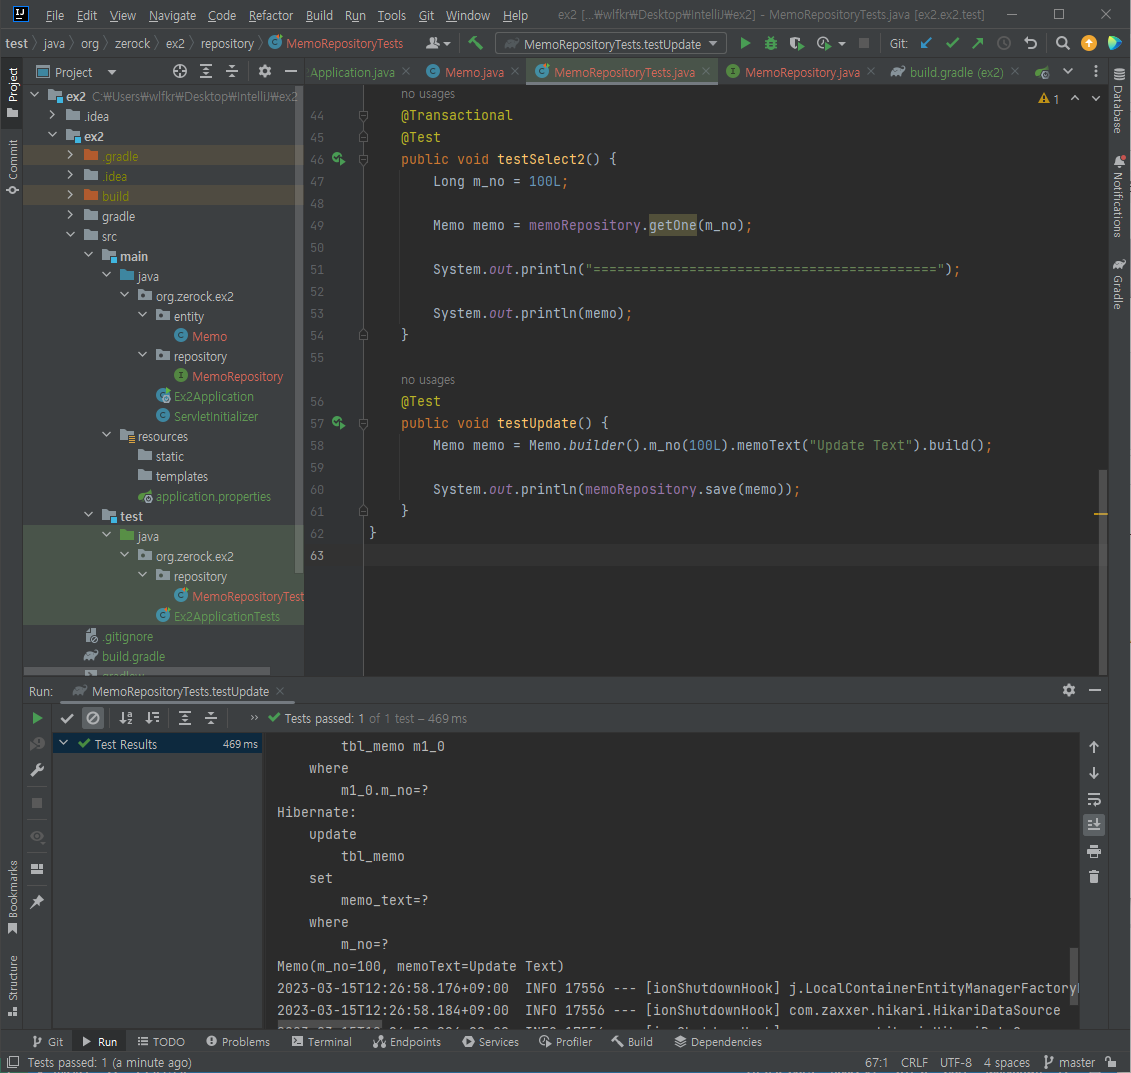Open the Terminal tool window

pos(322,1042)
